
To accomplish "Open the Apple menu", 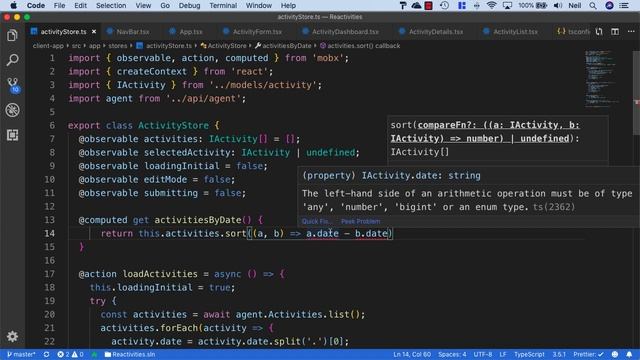I will coord(13,5).
